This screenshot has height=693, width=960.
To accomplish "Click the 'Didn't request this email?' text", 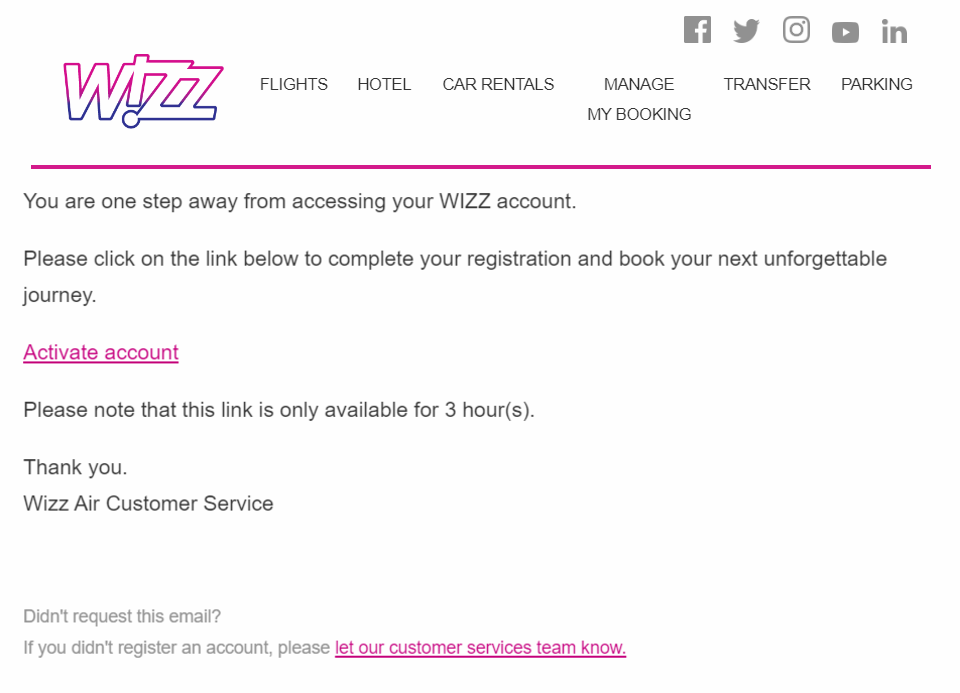I will tap(122, 616).
